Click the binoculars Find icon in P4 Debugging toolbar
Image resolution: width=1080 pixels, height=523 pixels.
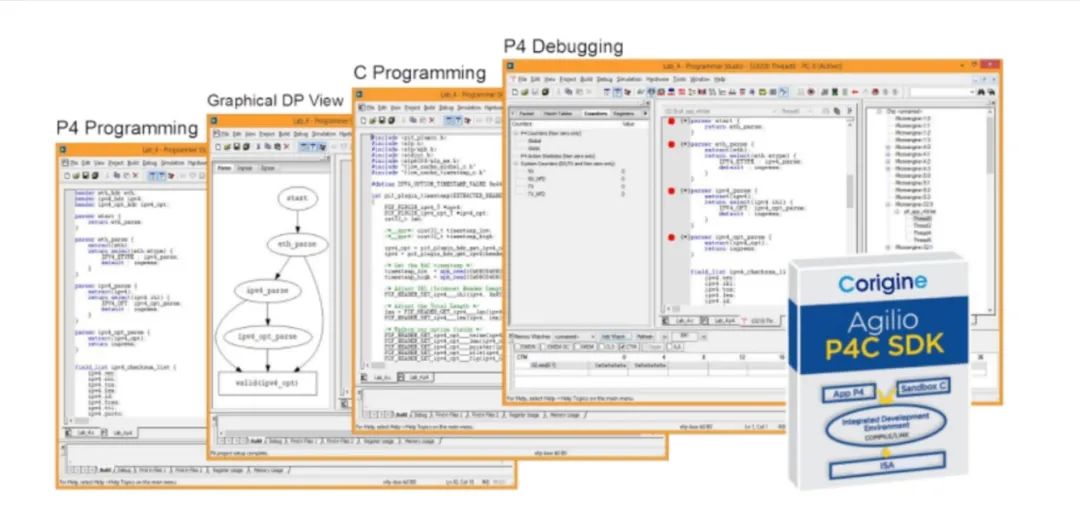(x=981, y=92)
